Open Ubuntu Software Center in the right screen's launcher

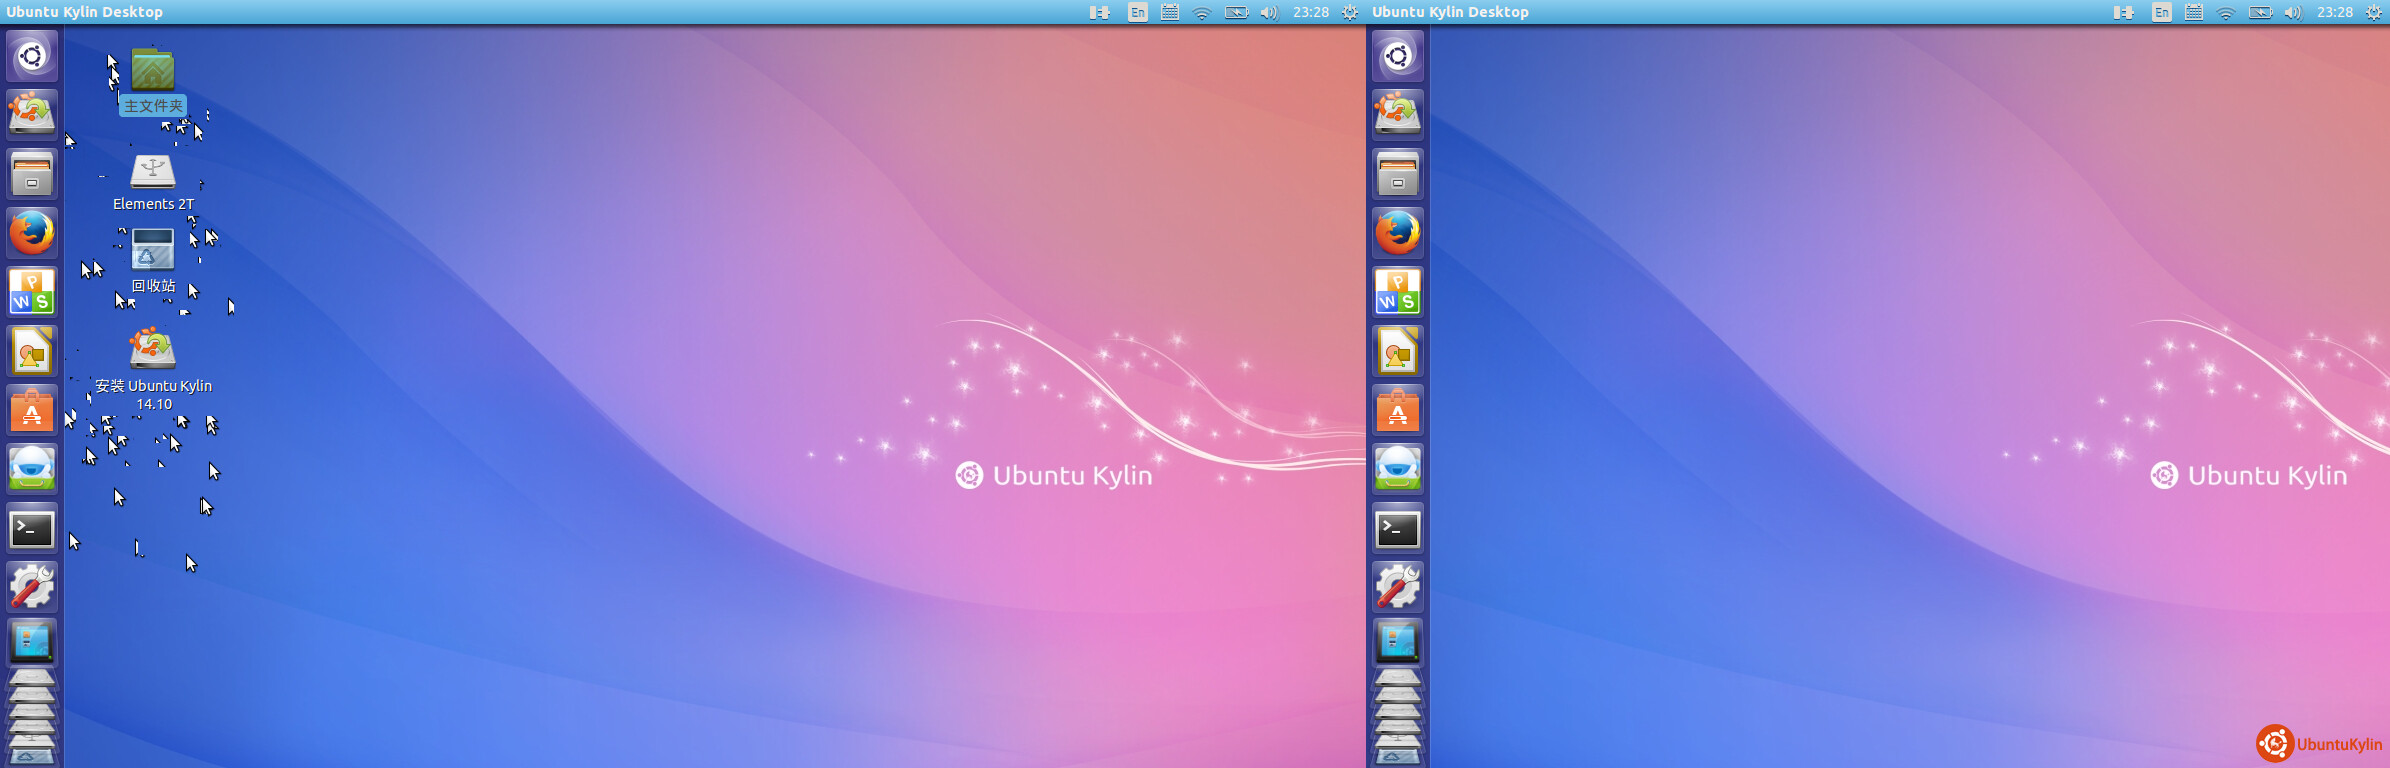pos(1398,411)
